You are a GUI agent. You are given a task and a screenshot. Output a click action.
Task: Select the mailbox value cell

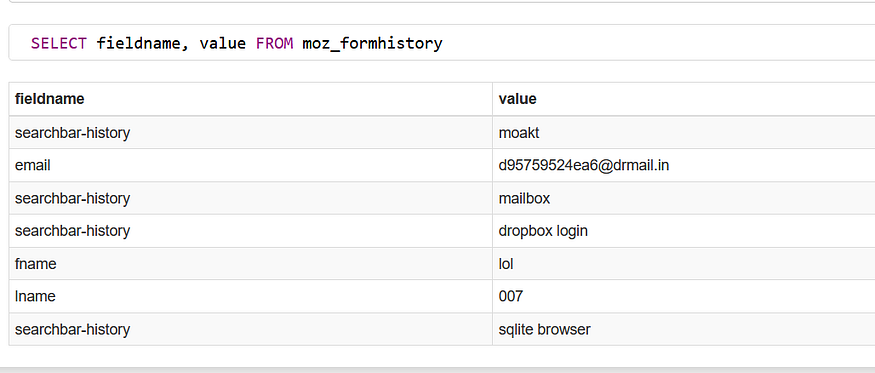click(x=684, y=198)
